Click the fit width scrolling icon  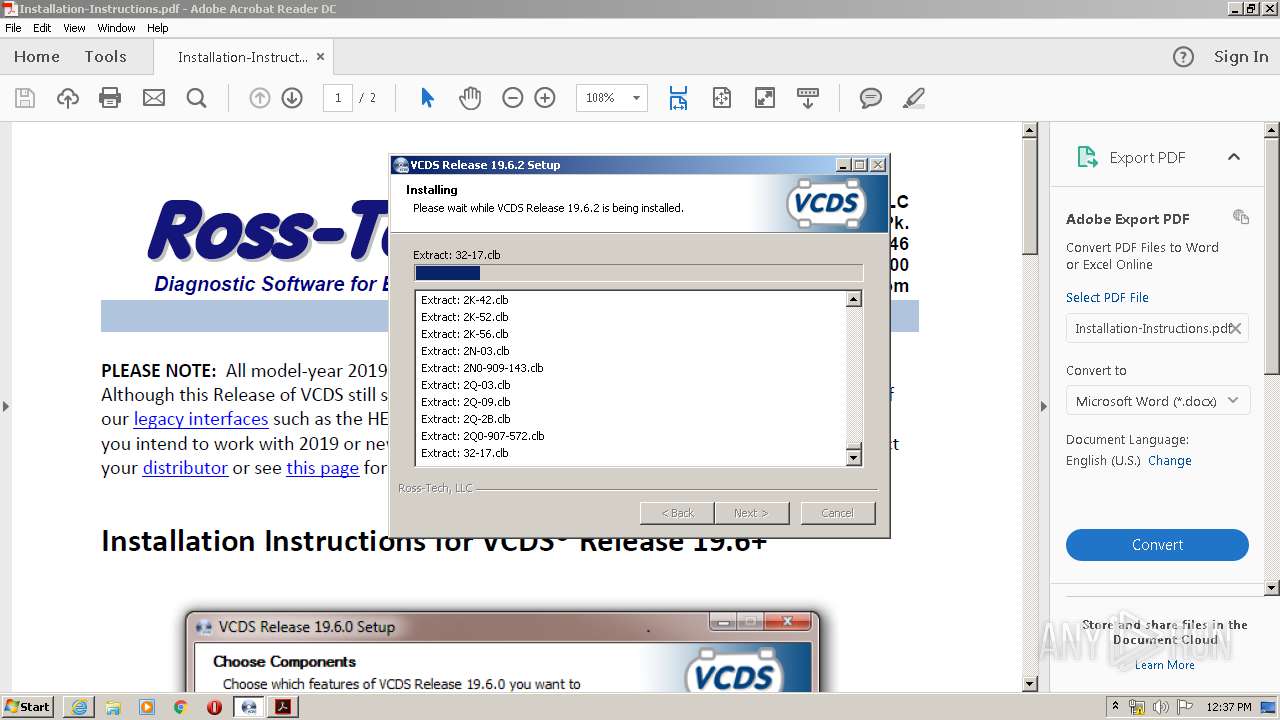(x=678, y=98)
